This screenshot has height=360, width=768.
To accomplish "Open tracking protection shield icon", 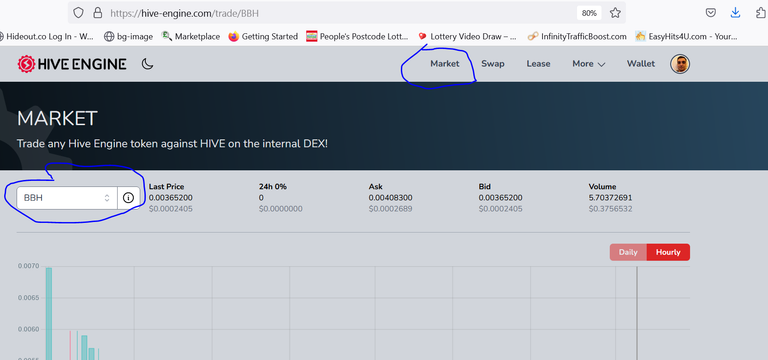I will coord(78,13).
